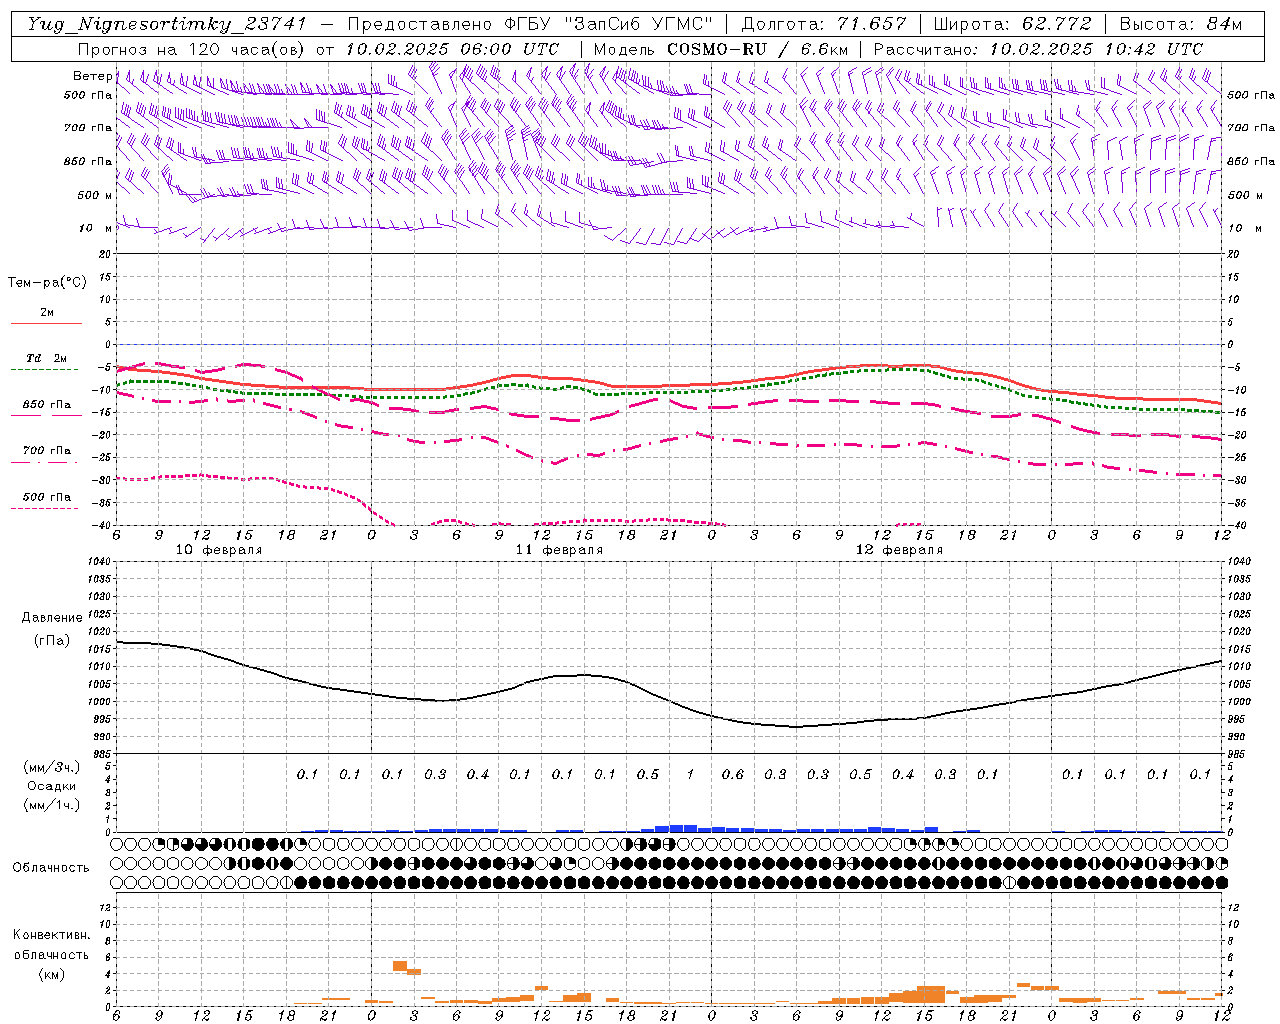Click the station title Yug_Nignesortimky_23741
The width and height of the screenshot is (1280, 1024).
coord(167,24)
